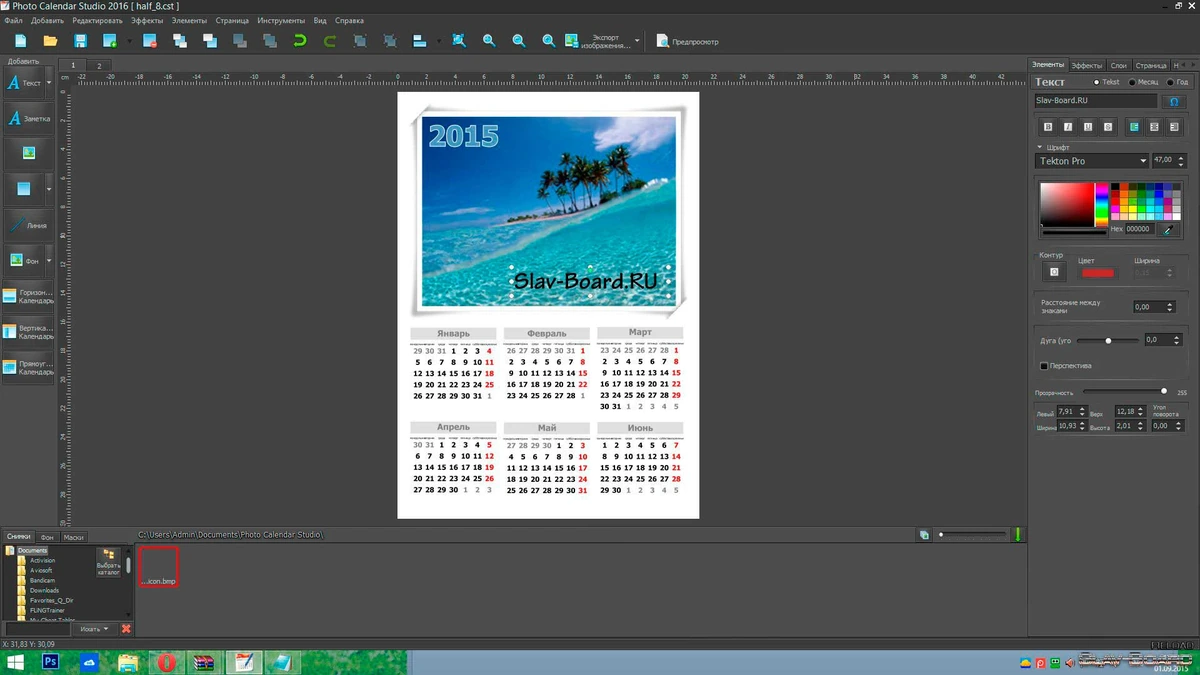The image size is (1200, 675).
Task: Open a project with the yellow folder icon
Action: tap(50, 41)
